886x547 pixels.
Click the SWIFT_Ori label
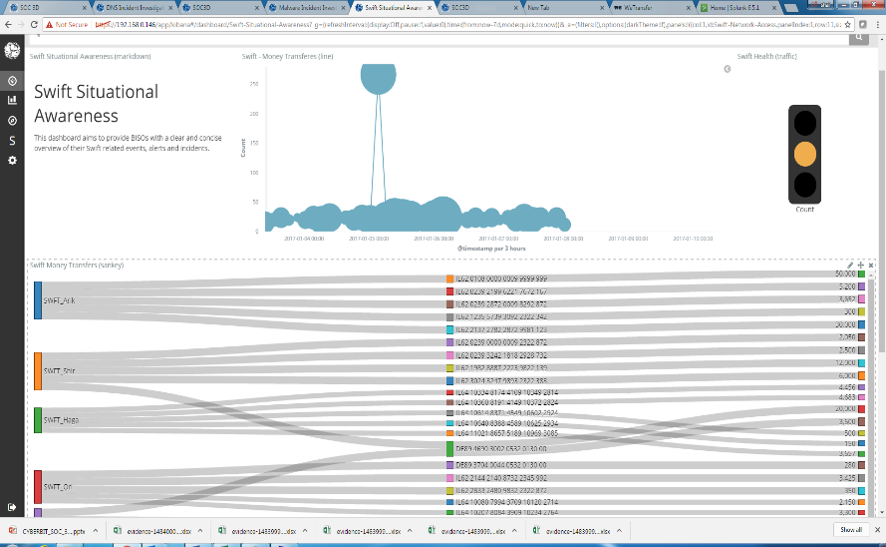click(58, 487)
